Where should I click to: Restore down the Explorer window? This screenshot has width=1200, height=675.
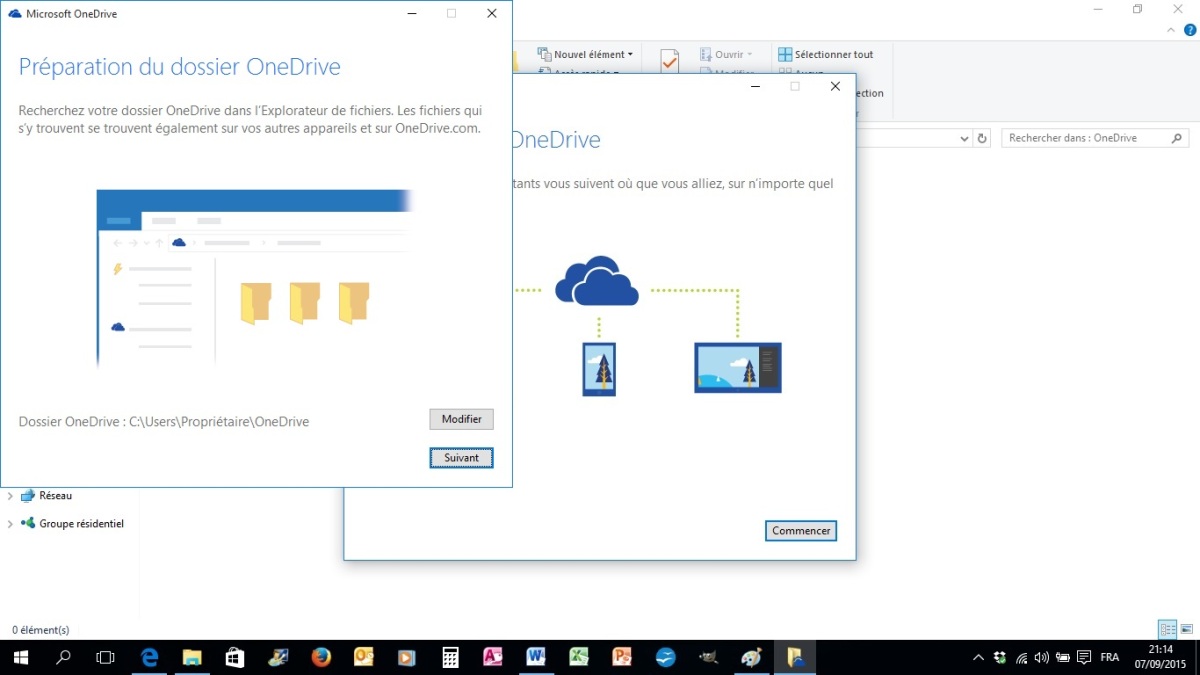point(1137,10)
